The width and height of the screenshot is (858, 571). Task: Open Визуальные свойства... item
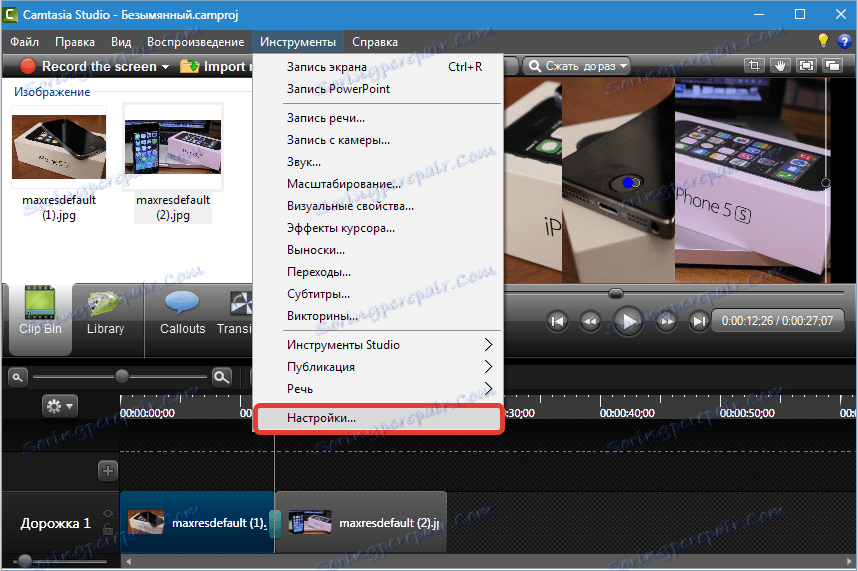[378, 206]
